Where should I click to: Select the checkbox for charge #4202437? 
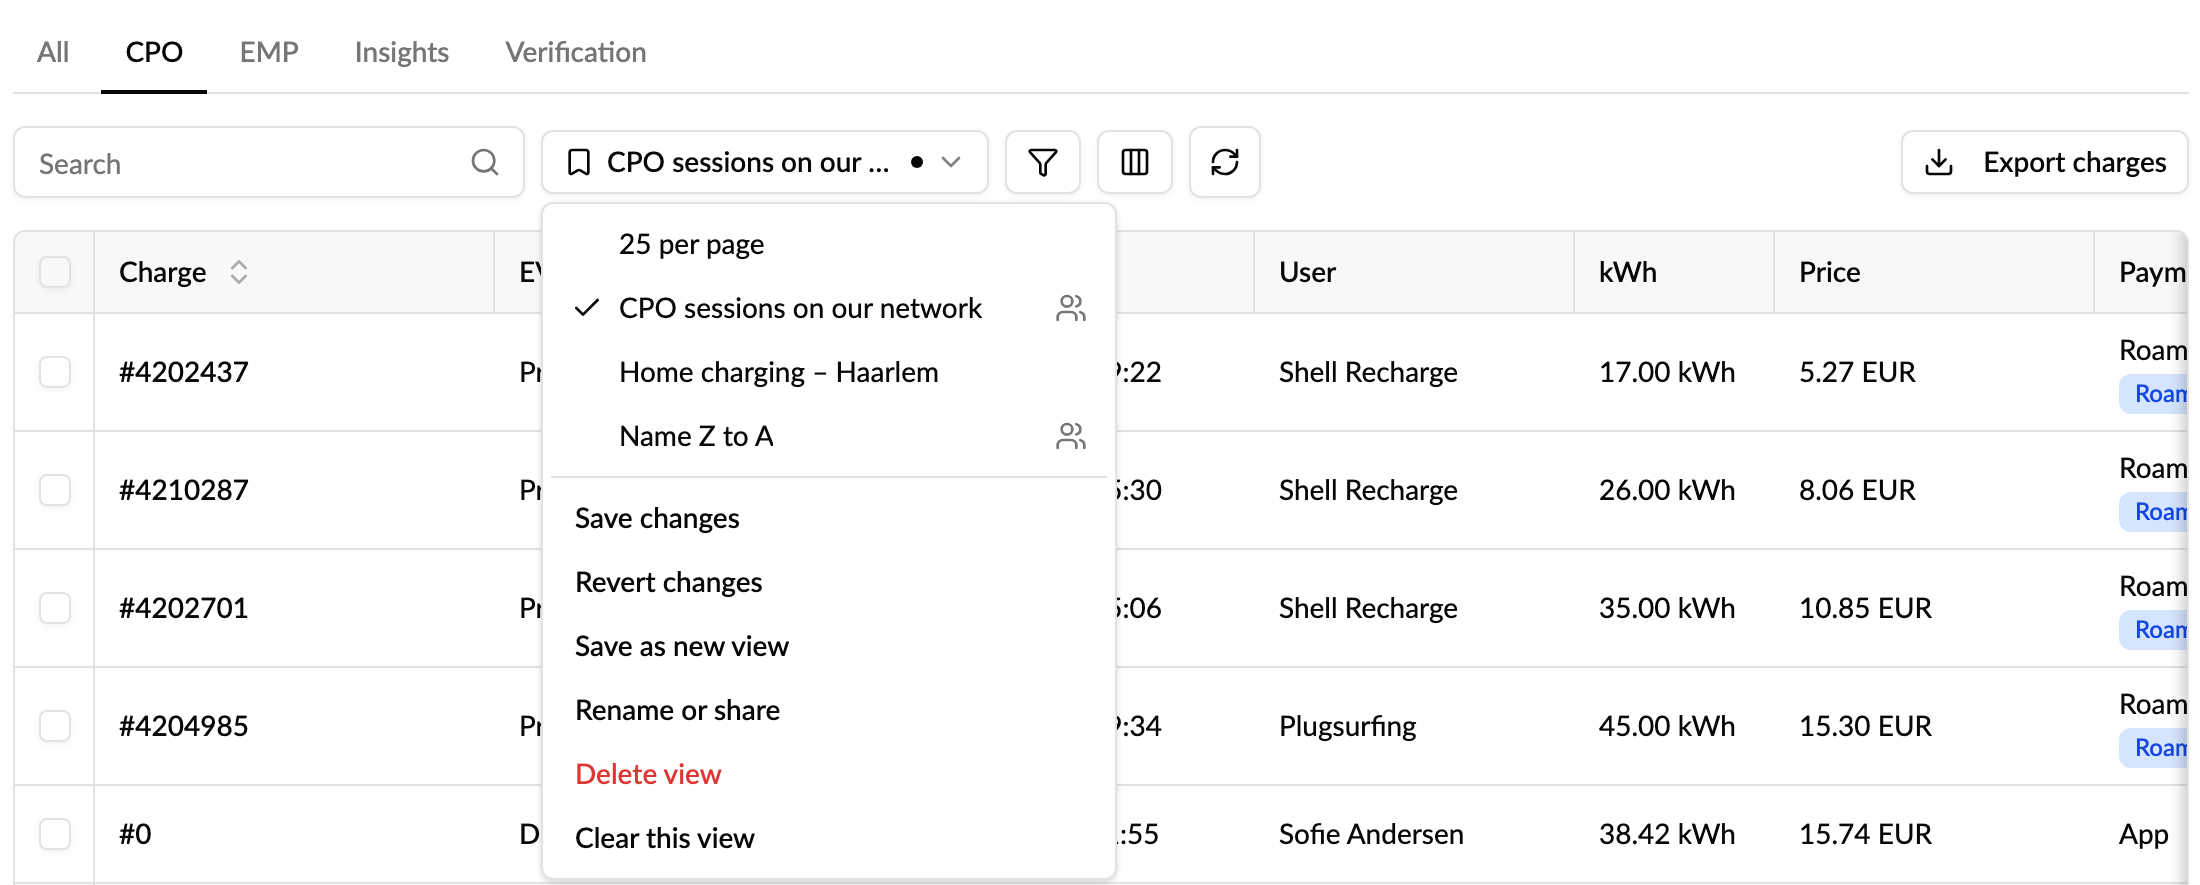point(55,372)
